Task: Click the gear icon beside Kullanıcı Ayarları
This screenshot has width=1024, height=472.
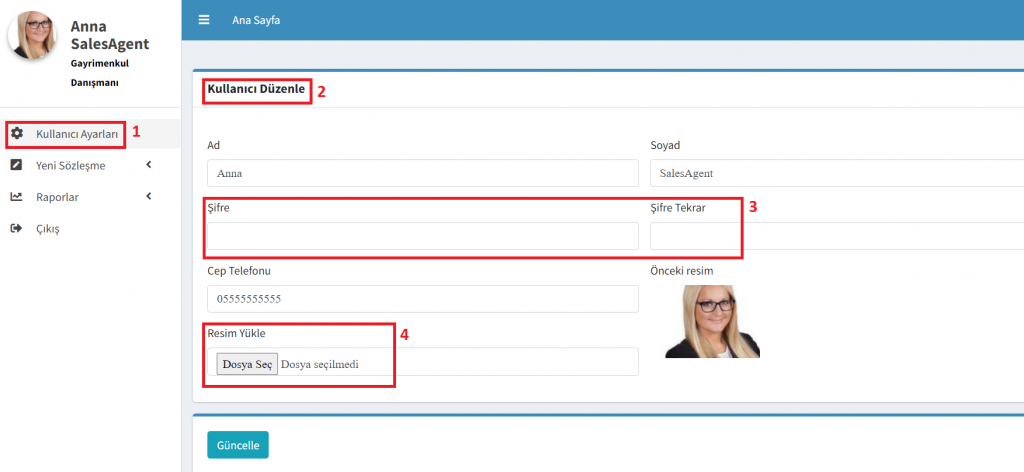Action: pos(17,133)
